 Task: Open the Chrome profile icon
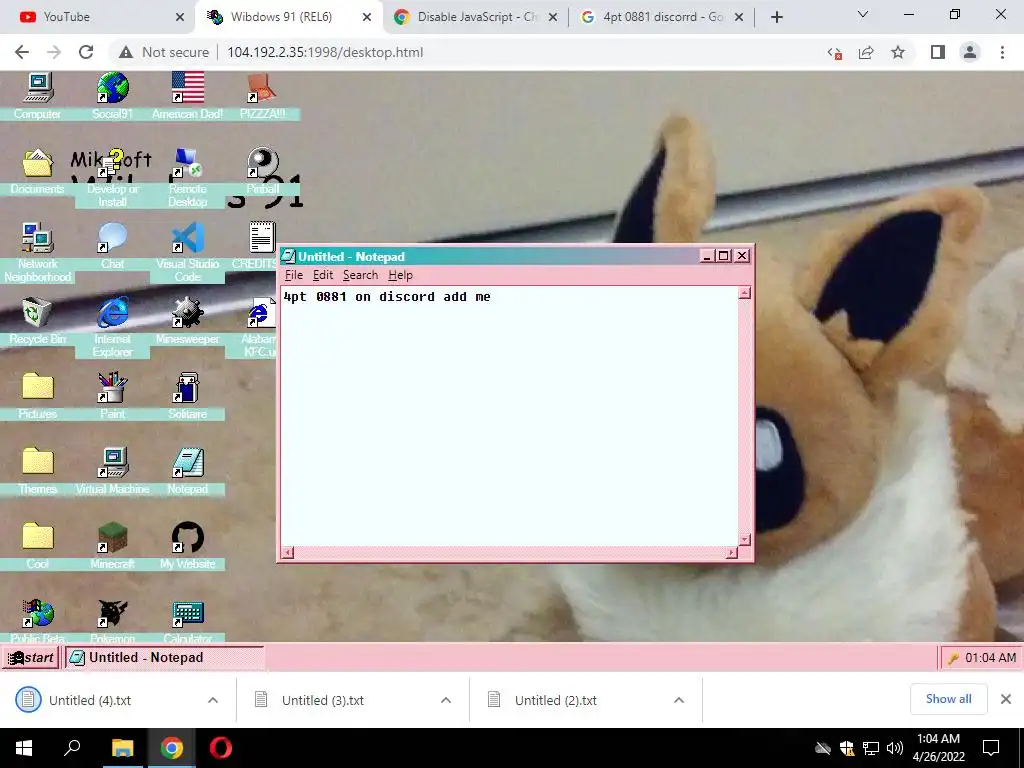pos(970,52)
